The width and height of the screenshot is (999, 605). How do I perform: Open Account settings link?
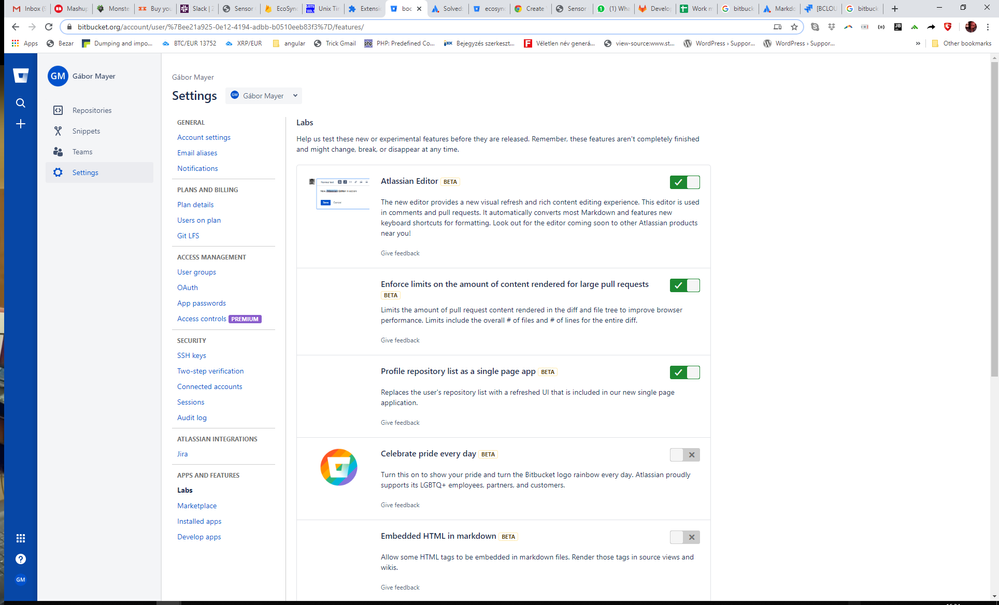click(204, 138)
